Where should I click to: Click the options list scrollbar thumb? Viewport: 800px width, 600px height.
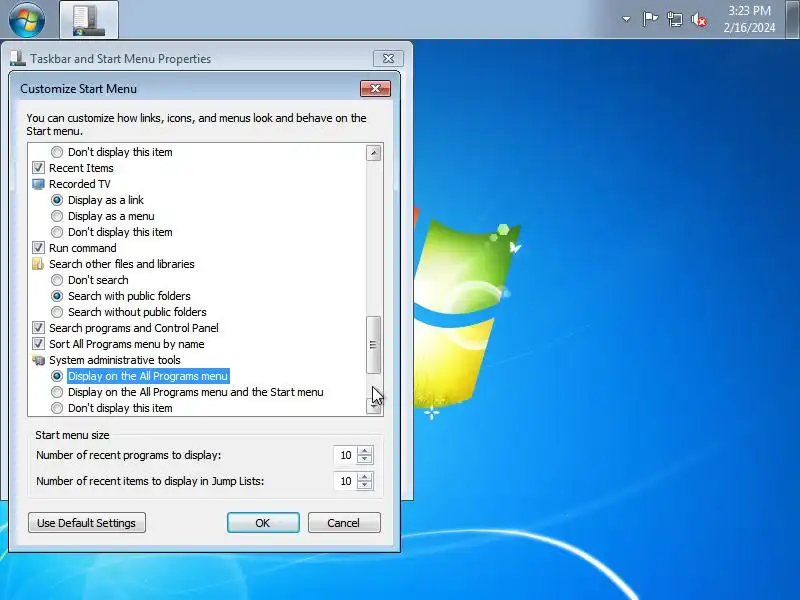coord(373,345)
